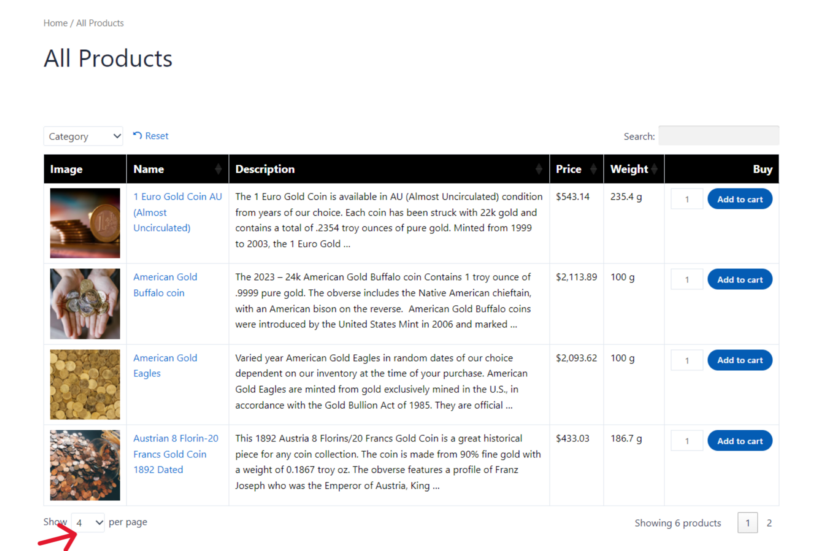Sort table by Price column arrows
Screen dimensions: 820x551
point(593,169)
